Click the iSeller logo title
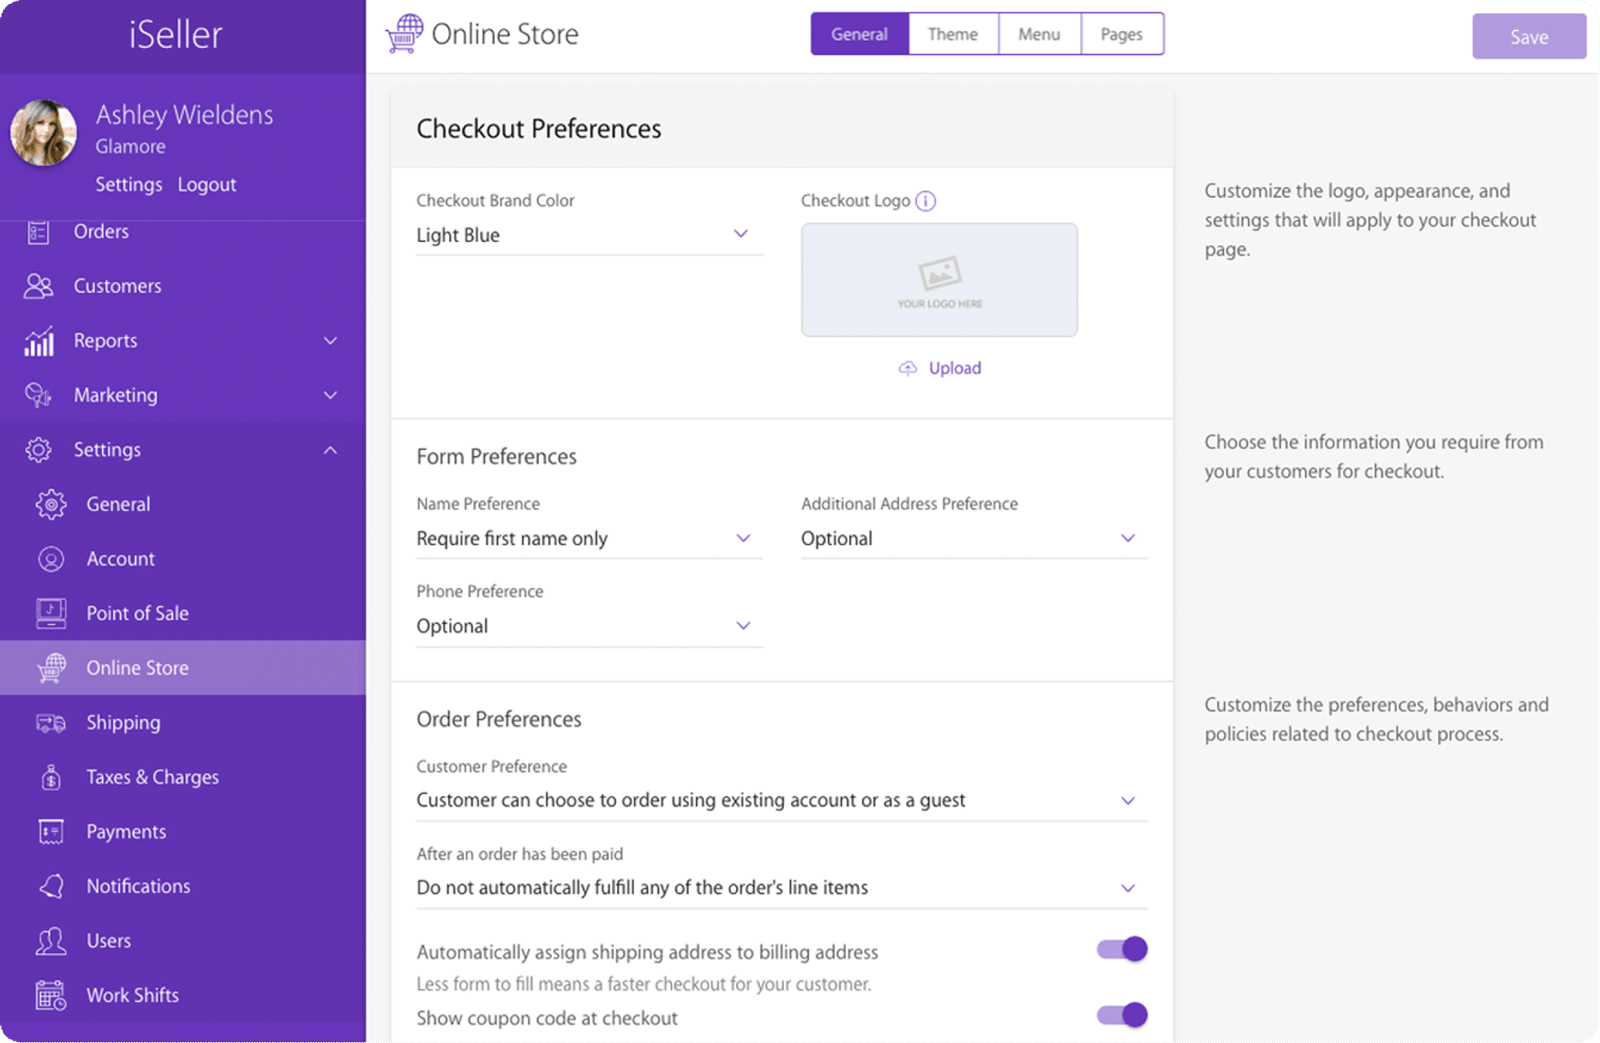This screenshot has width=1600, height=1043. pos(176,35)
